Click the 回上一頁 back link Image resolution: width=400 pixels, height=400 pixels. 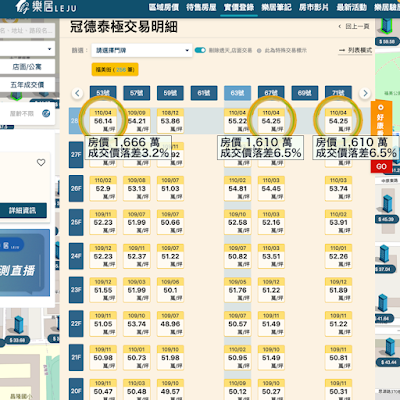point(354,26)
